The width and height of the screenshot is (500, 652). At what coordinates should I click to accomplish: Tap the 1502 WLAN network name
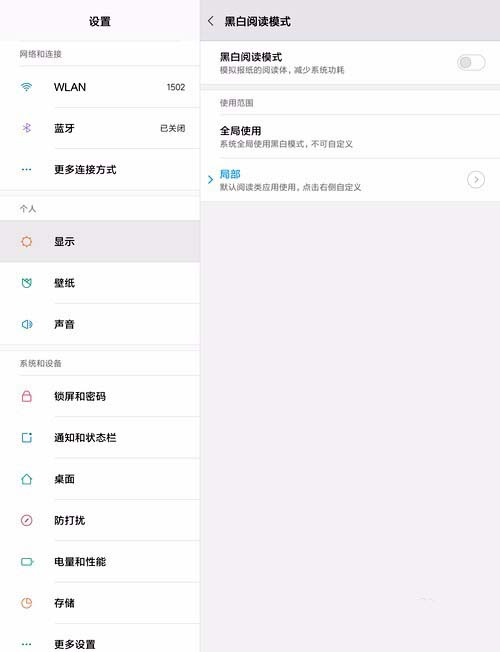pos(176,87)
